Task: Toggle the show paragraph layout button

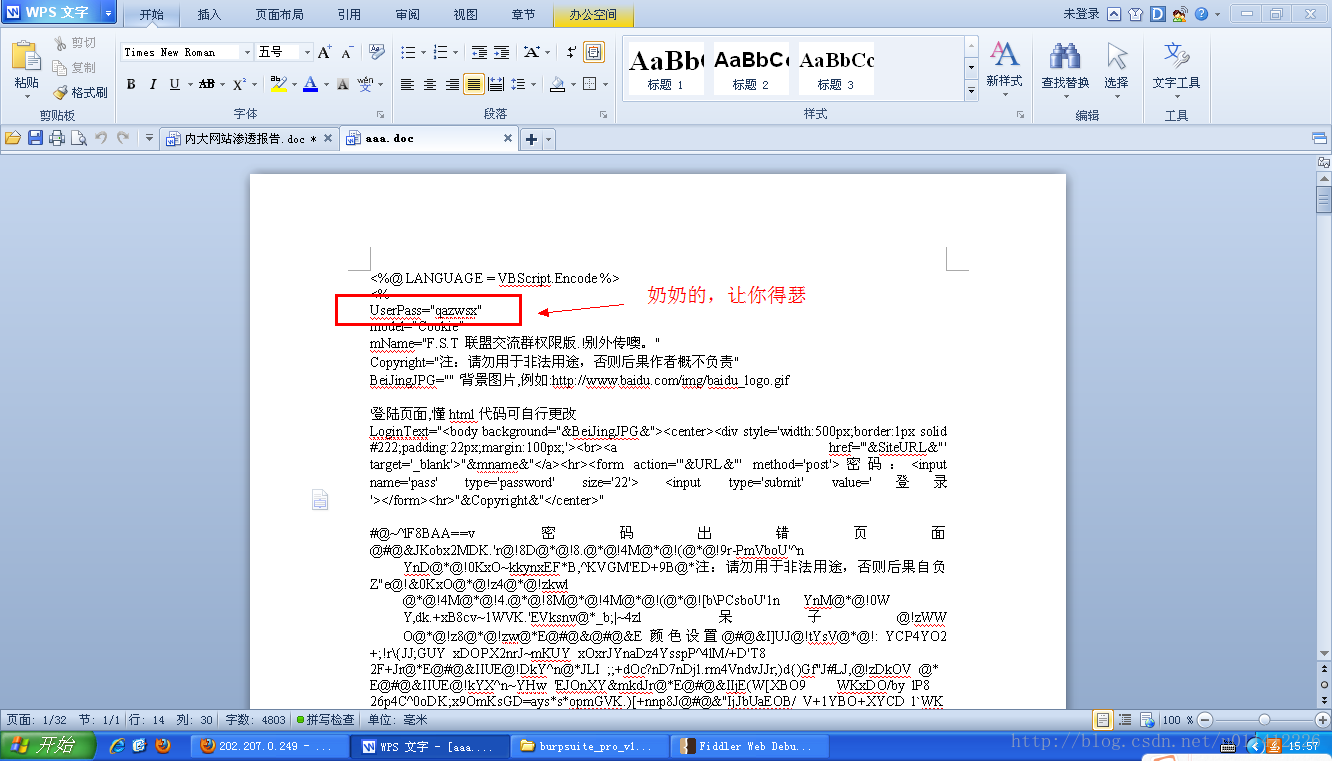Action: click(x=594, y=52)
